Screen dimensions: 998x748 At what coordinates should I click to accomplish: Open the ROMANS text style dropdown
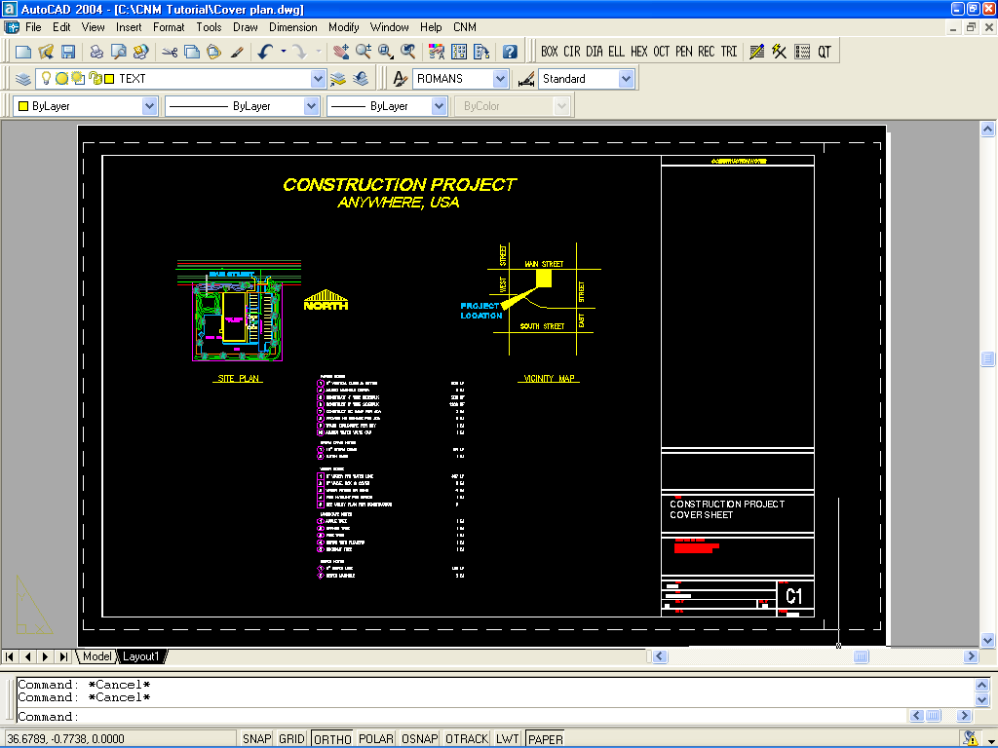coord(500,78)
